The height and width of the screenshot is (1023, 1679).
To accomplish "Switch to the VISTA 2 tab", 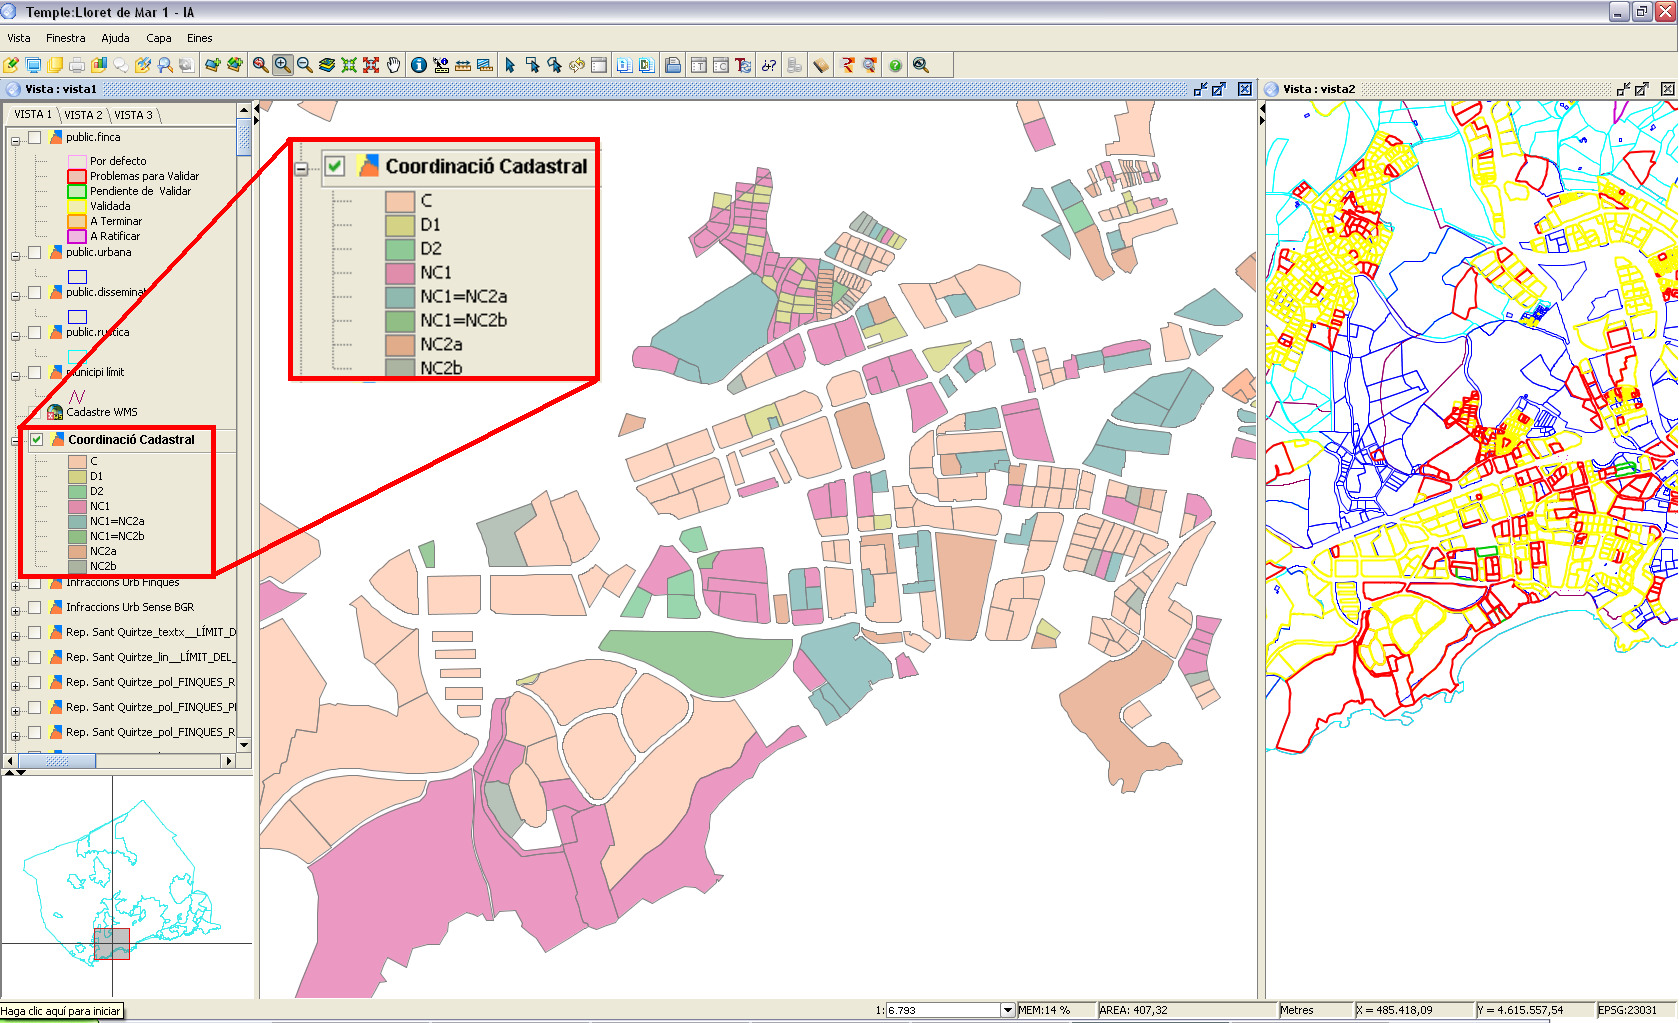I will (83, 115).
